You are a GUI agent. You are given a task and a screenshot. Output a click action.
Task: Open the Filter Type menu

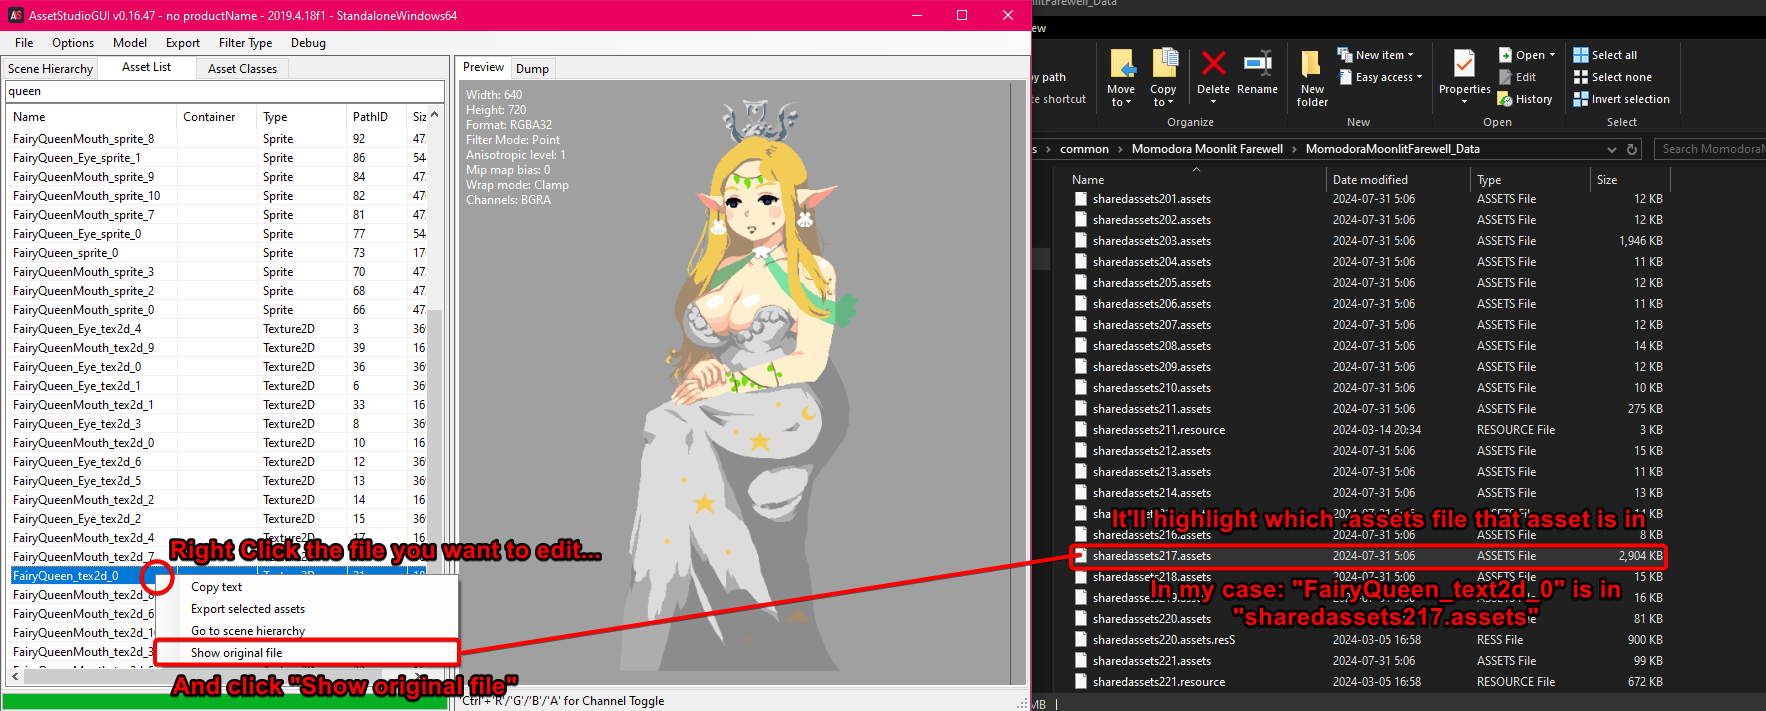click(x=245, y=43)
